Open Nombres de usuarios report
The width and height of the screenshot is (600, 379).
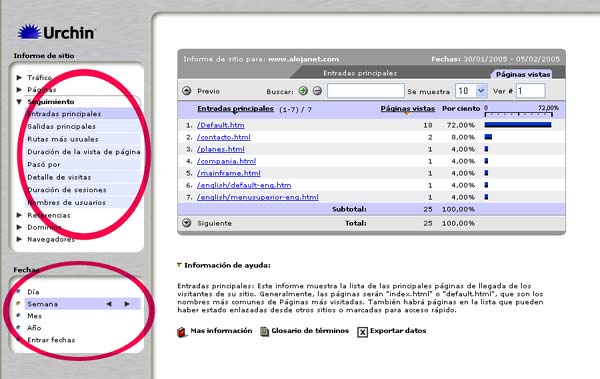pyautogui.click(x=66, y=203)
